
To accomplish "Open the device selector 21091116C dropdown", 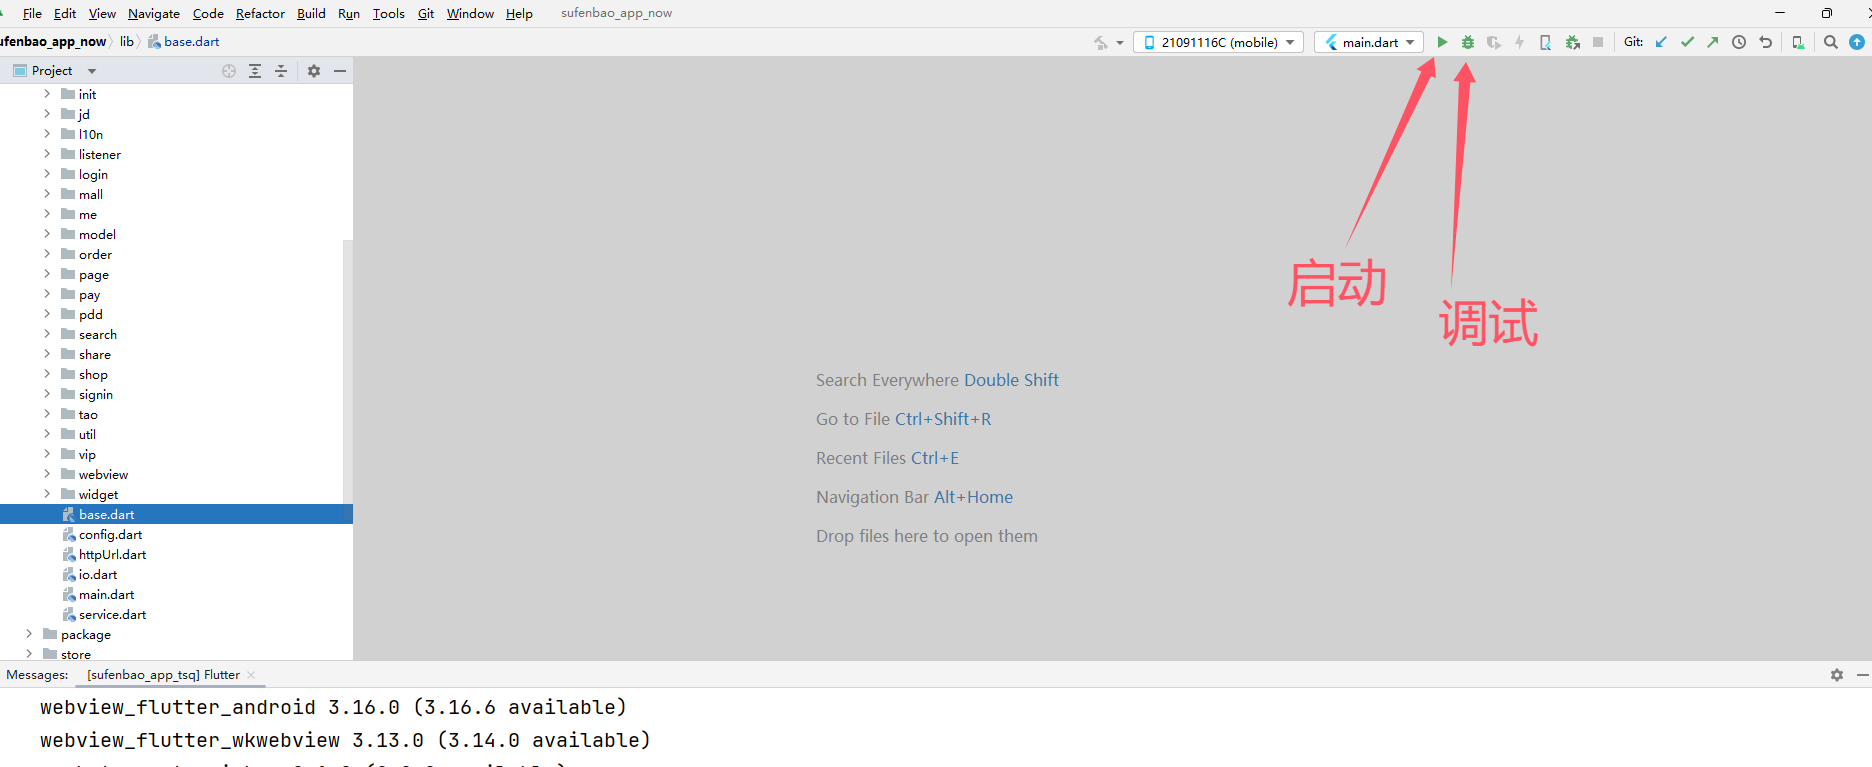I will pos(1218,42).
